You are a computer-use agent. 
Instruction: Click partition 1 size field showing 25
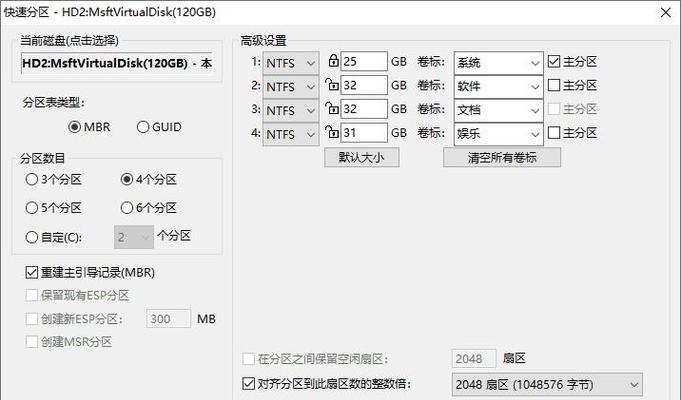364,61
